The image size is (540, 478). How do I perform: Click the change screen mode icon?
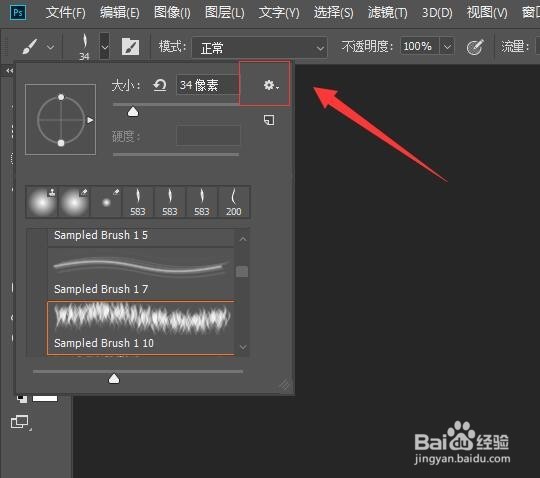pyautogui.click(x=20, y=422)
